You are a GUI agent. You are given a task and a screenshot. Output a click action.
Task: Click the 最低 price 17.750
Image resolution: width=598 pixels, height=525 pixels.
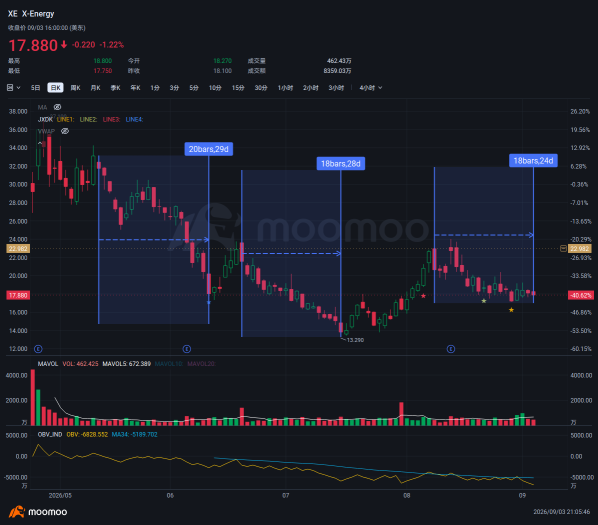(x=103, y=71)
